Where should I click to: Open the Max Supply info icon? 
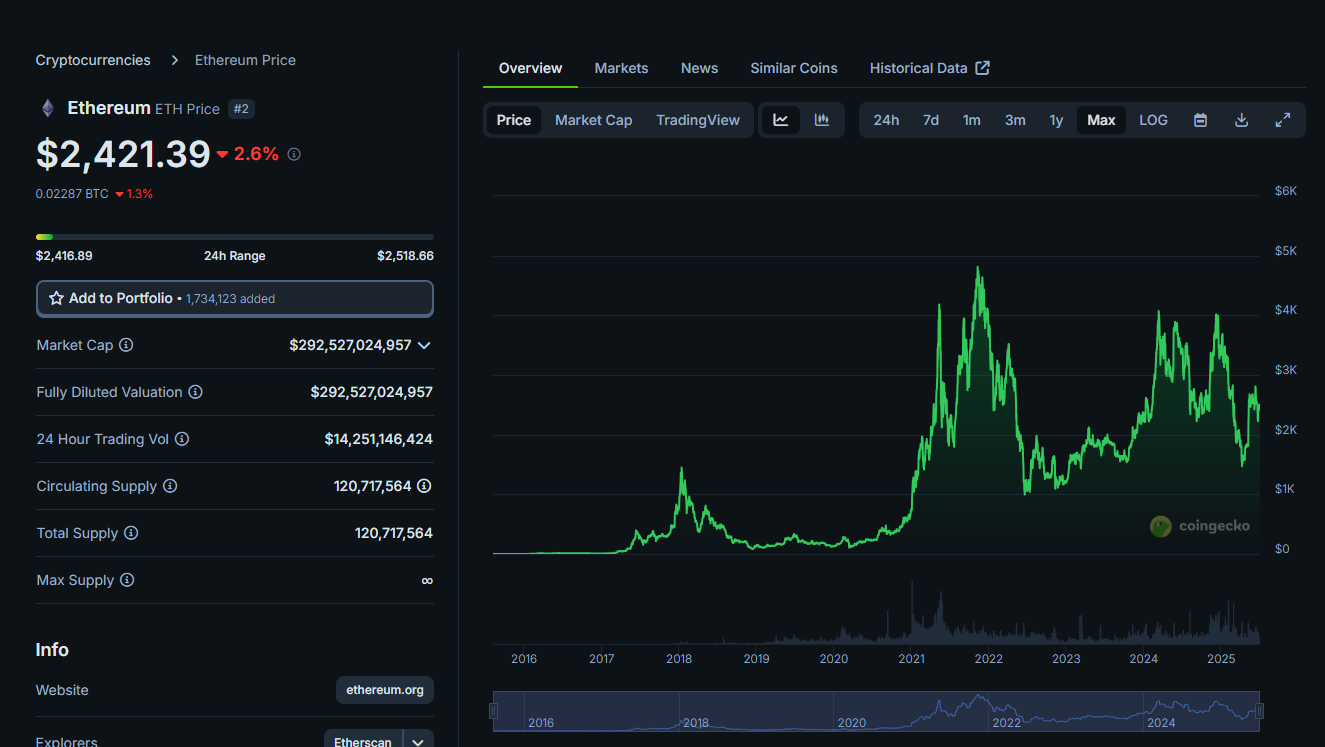pyautogui.click(x=127, y=580)
